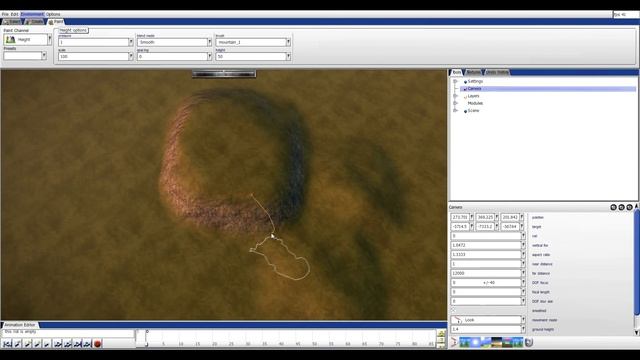Open the movement mode Look dropdown
Image resolution: width=640 pixels, height=360 pixels.
point(488,320)
